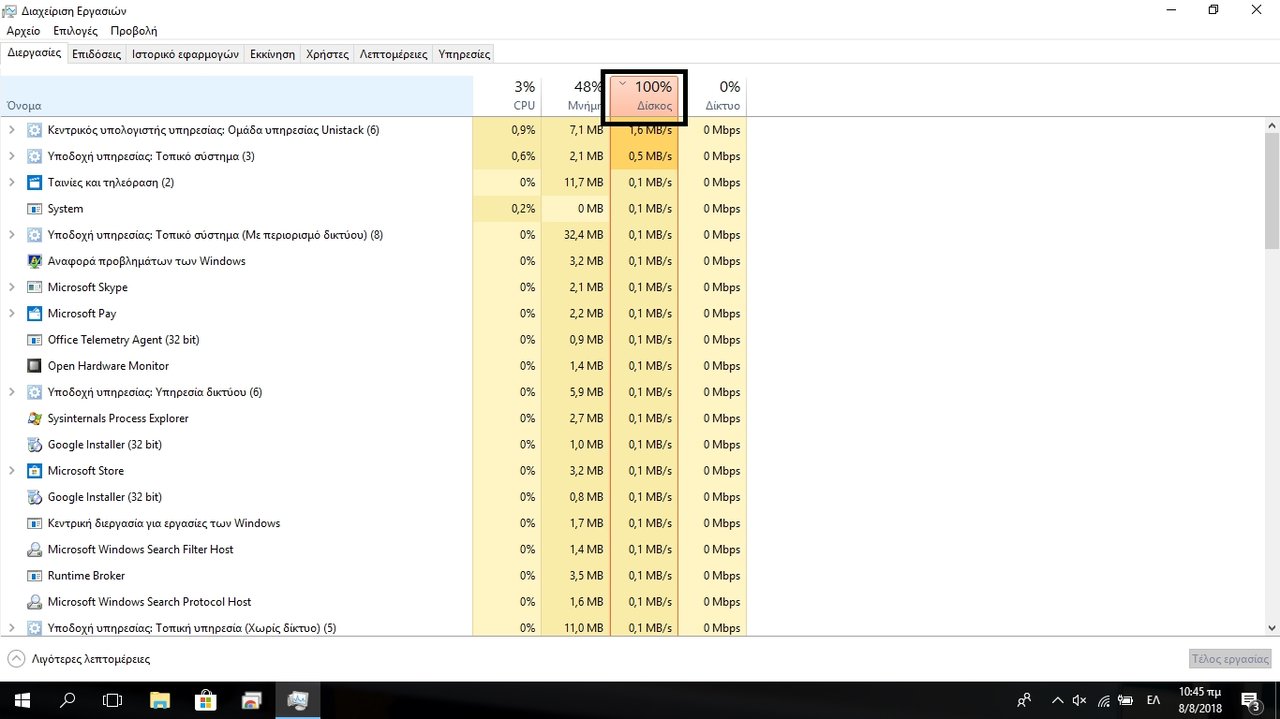The width and height of the screenshot is (1280, 719).
Task: Sort by the Μνήμη column header
Action: click(575, 95)
